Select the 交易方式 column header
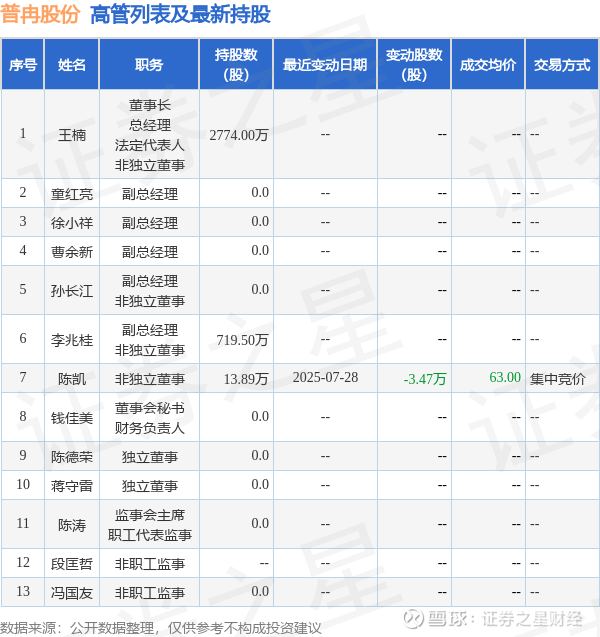Viewport: 600px width, 637px height. [x=562, y=65]
